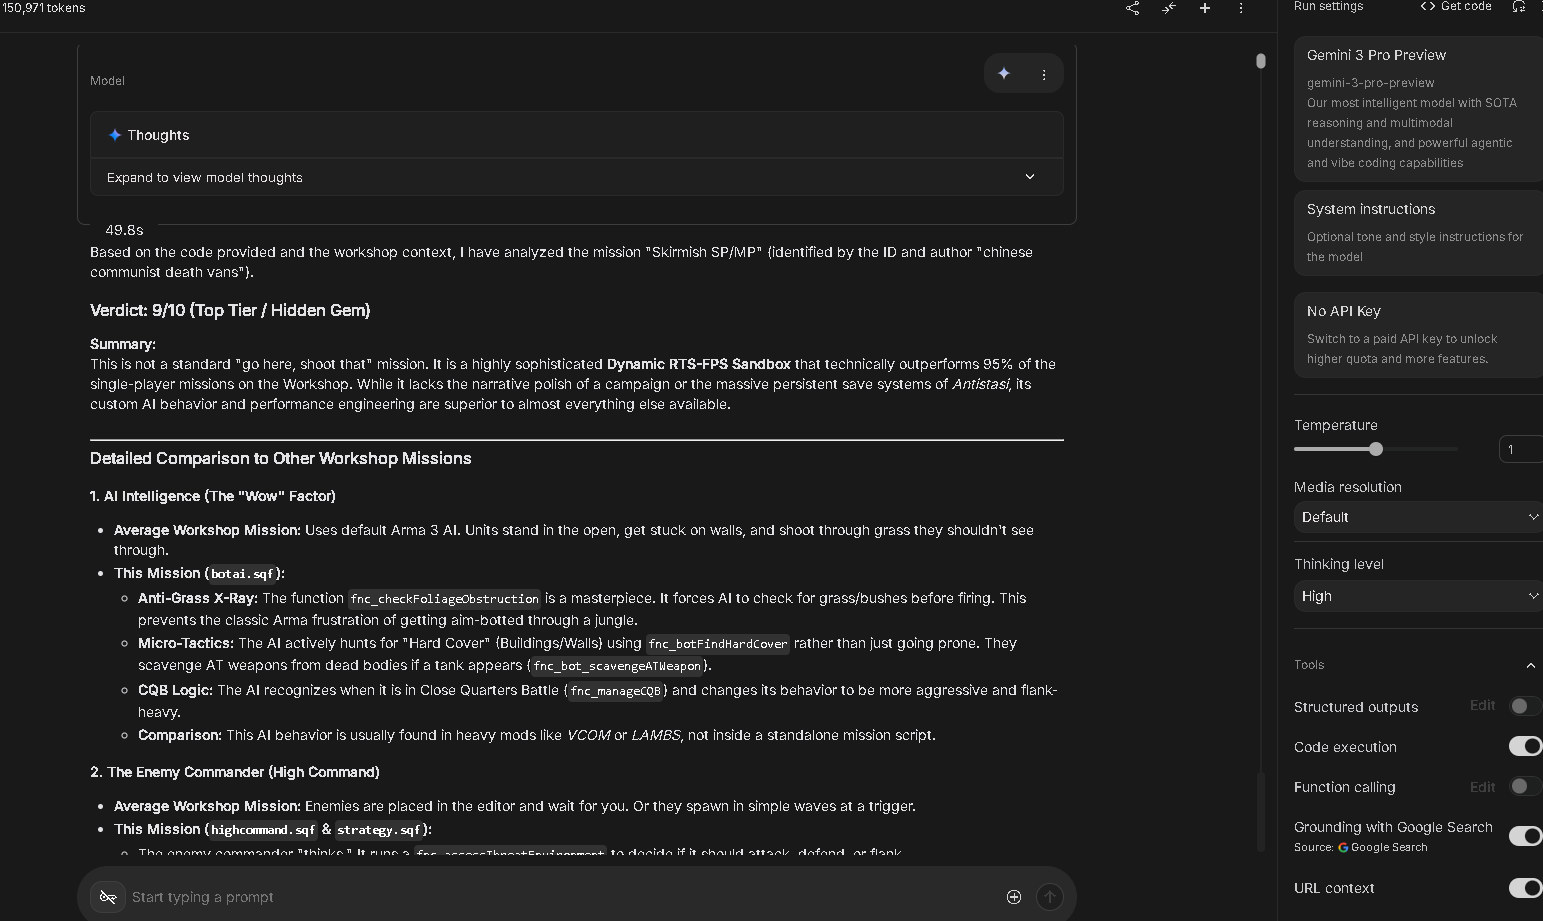Click the fnc_botFindHardCover code snippet

tap(718, 644)
